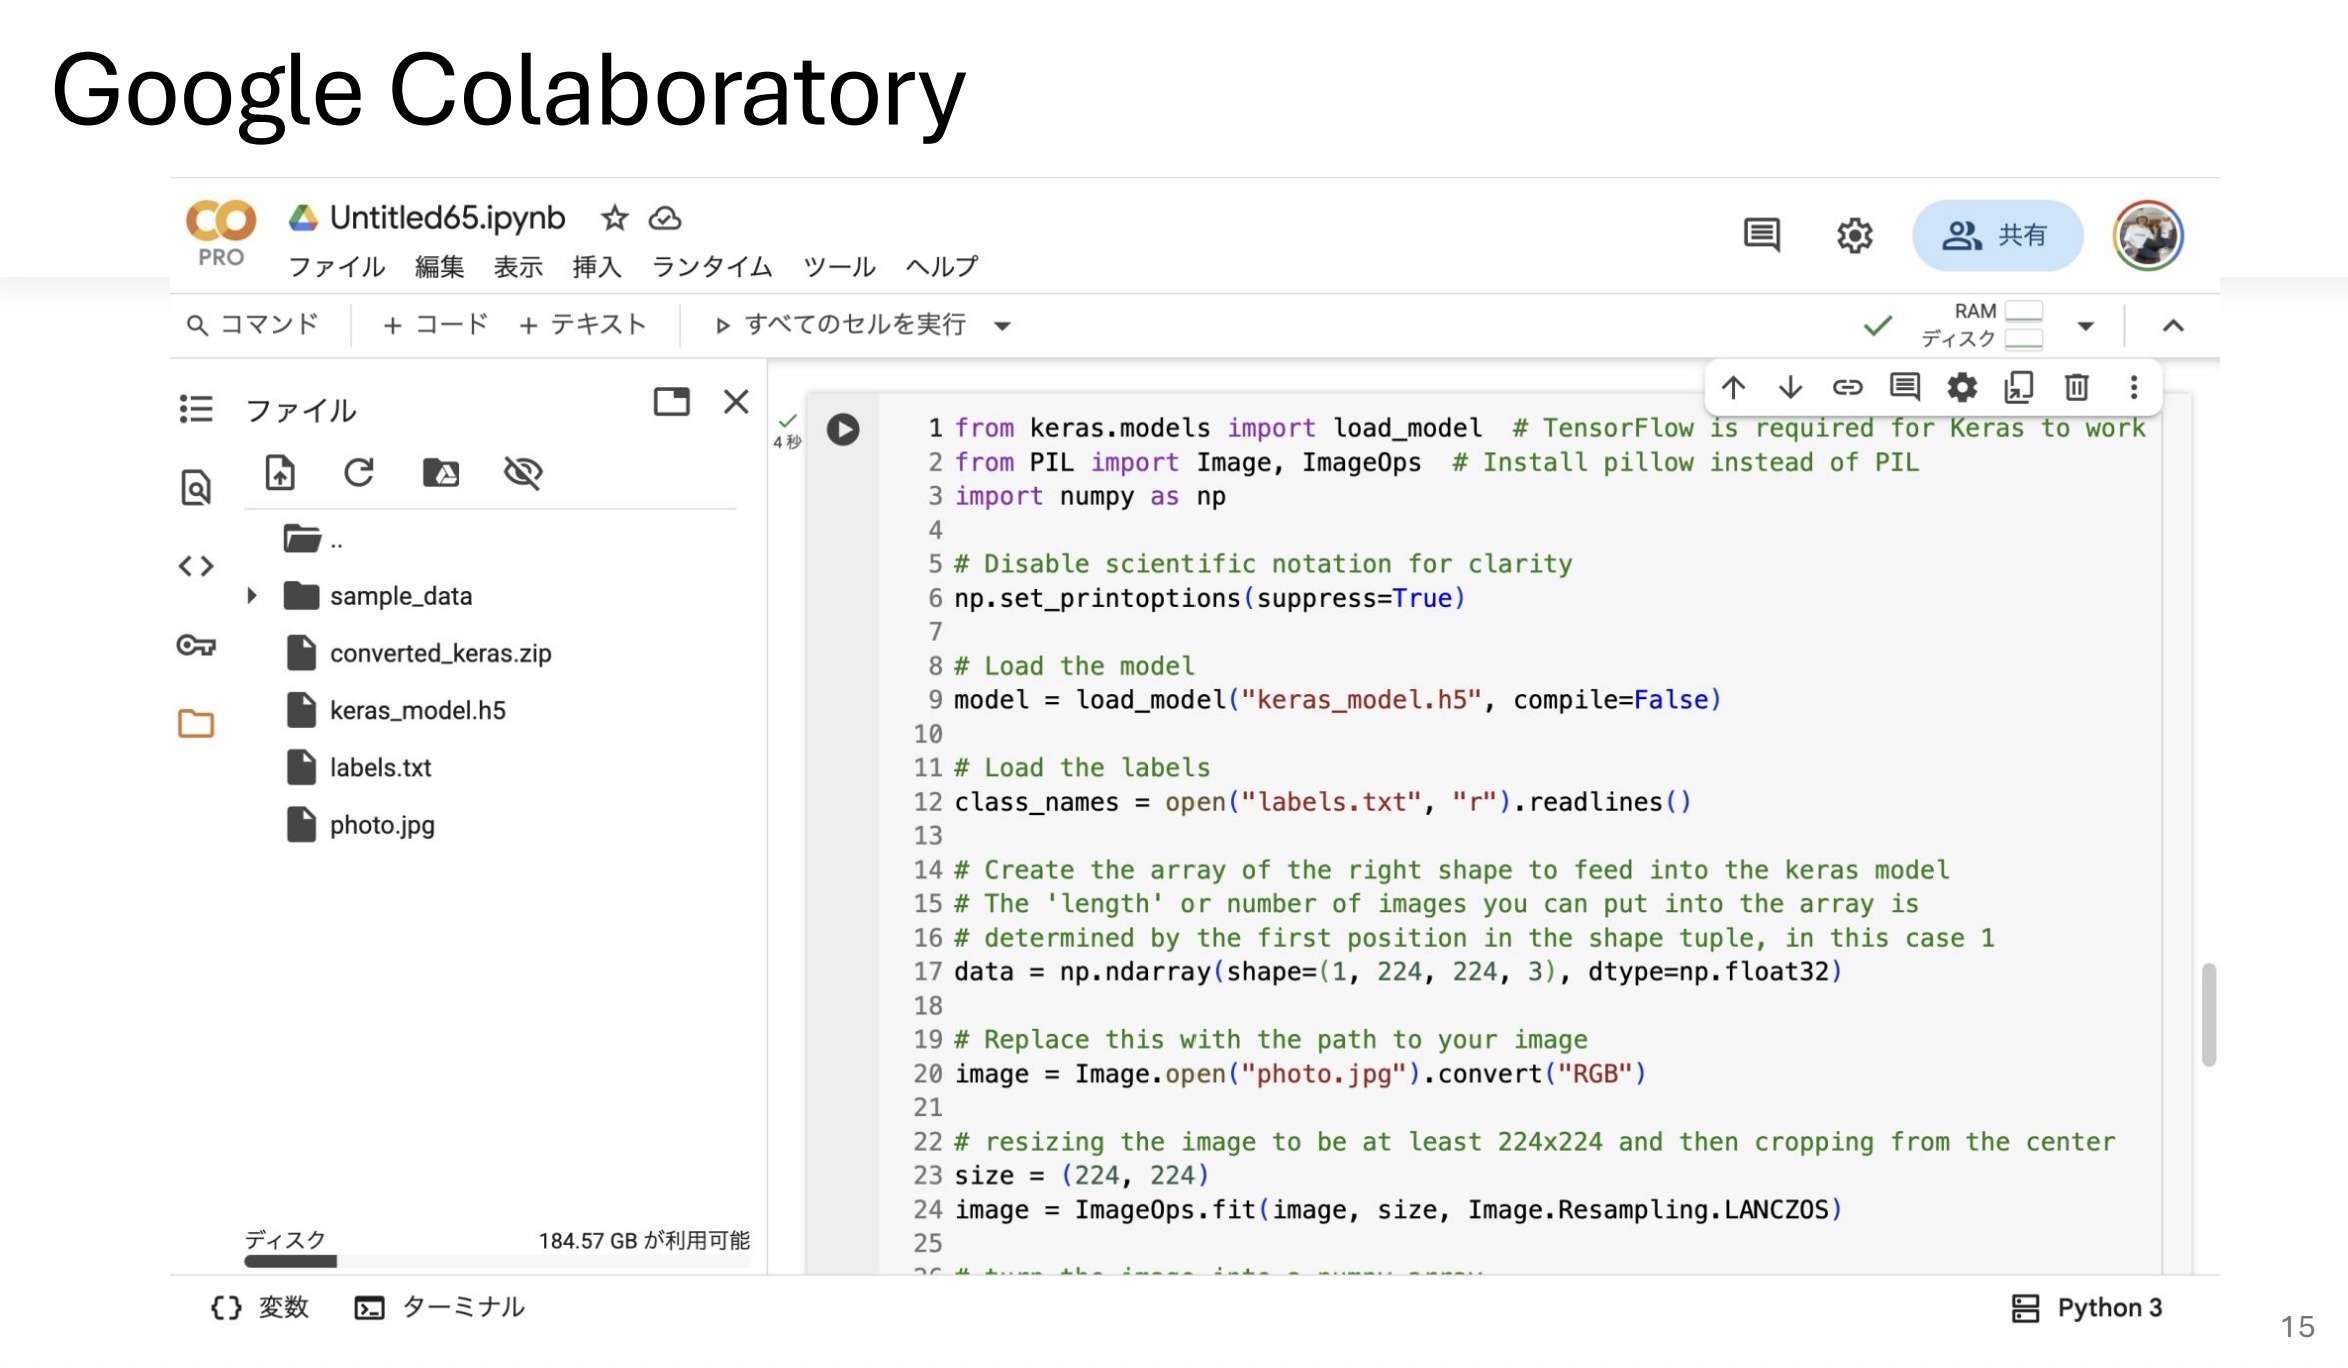This screenshot has height=1368, width=2348.
Task: Open the ファイル menu
Action: [x=336, y=267]
